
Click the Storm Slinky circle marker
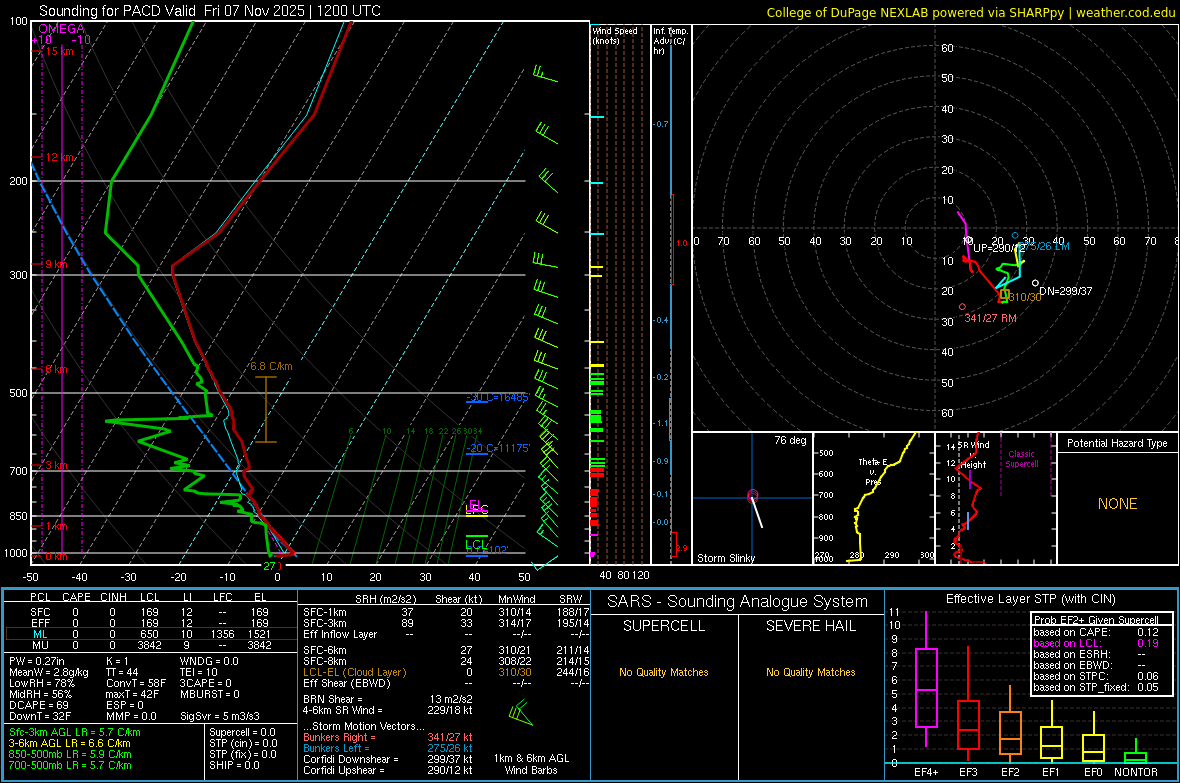coord(753,495)
